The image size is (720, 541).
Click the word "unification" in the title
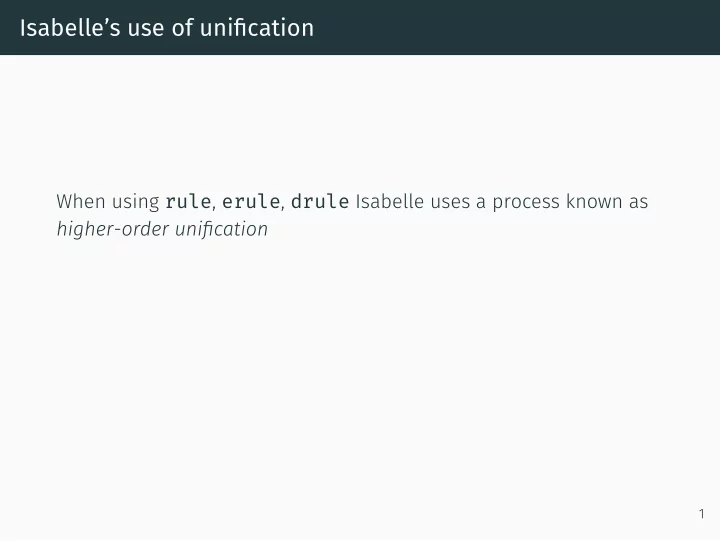[257, 28]
